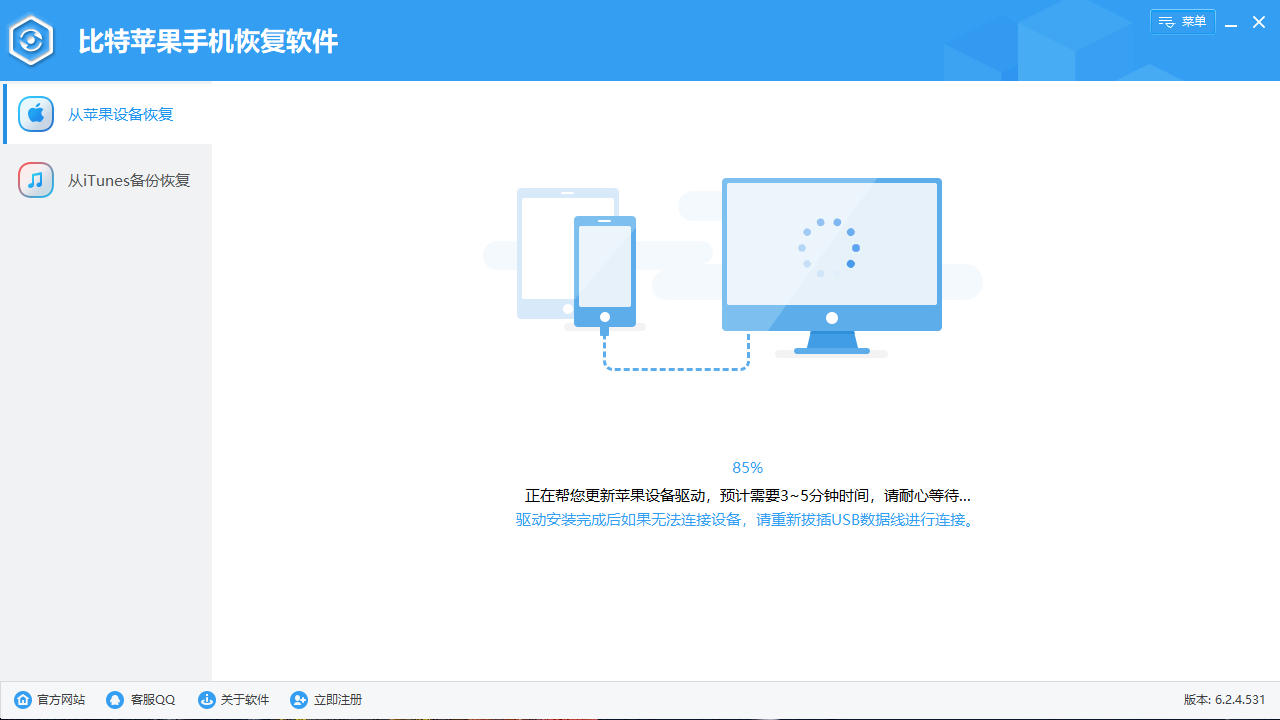The width and height of the screenshot is (1280, 720).
Task: Click the driver update status message
Action: click(747, 495)
